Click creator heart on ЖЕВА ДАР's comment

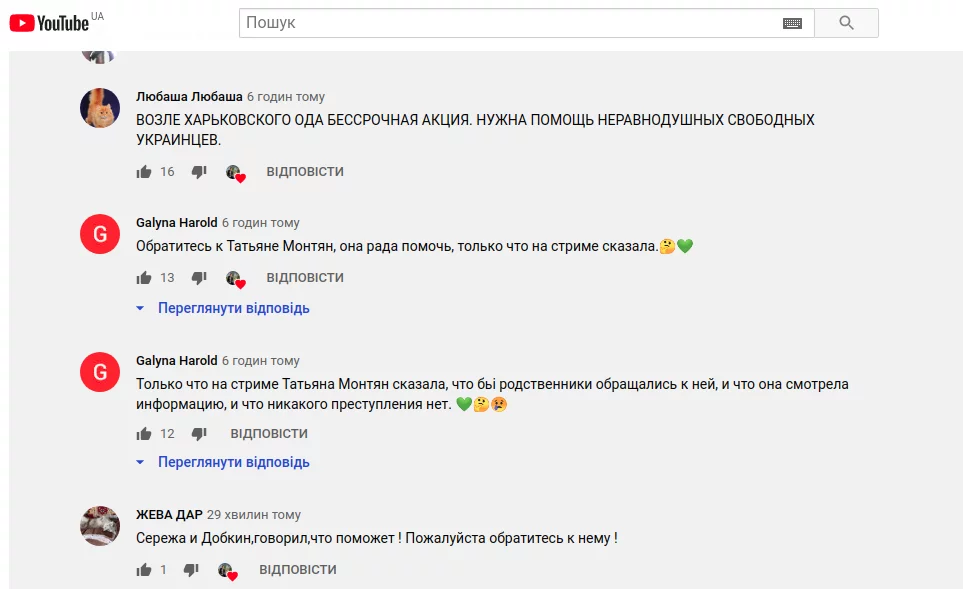[227, 572]
